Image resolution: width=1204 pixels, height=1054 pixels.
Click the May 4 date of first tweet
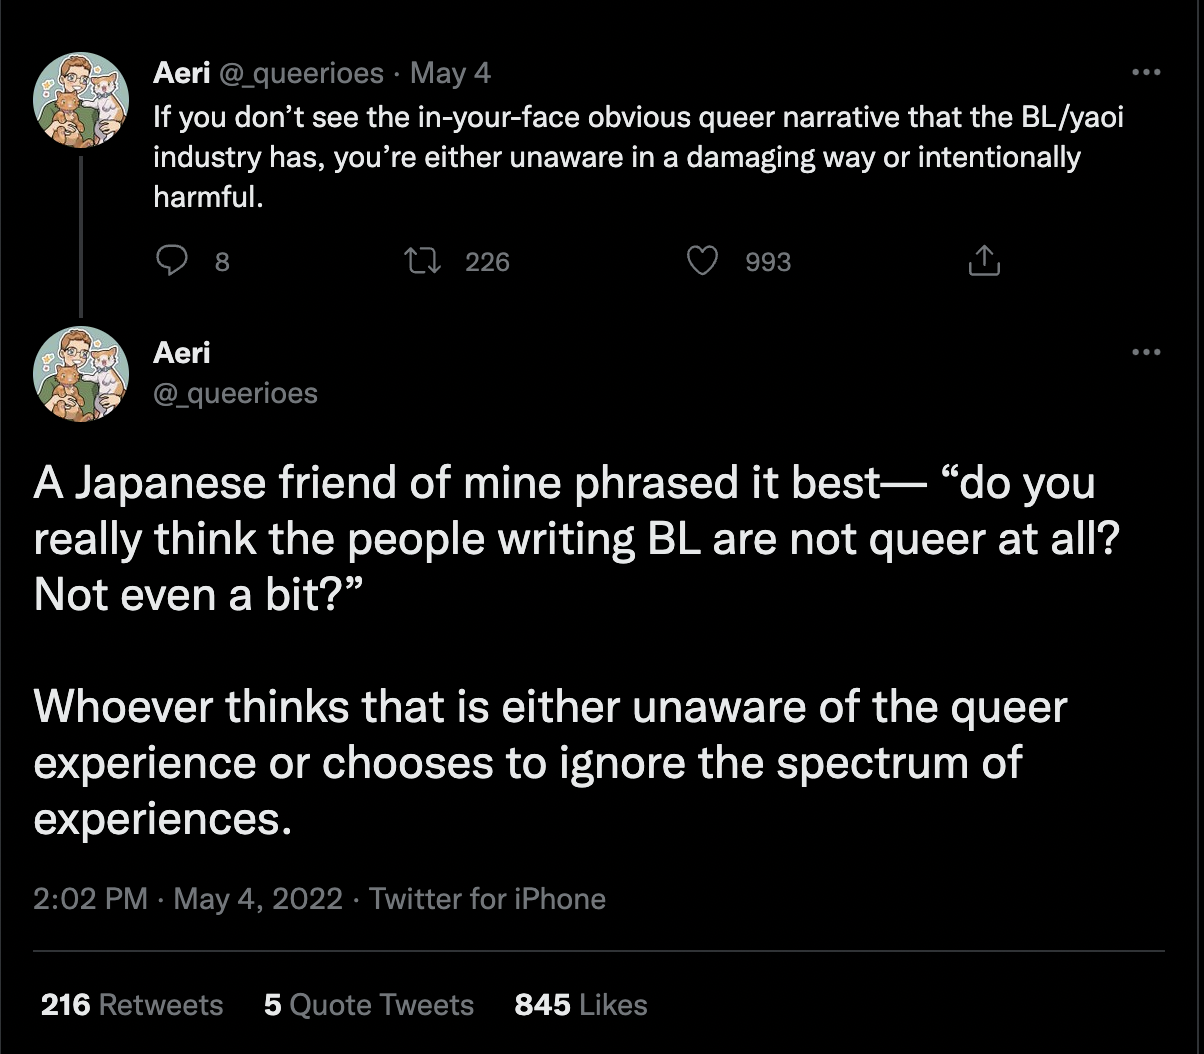tap(451, 73)
